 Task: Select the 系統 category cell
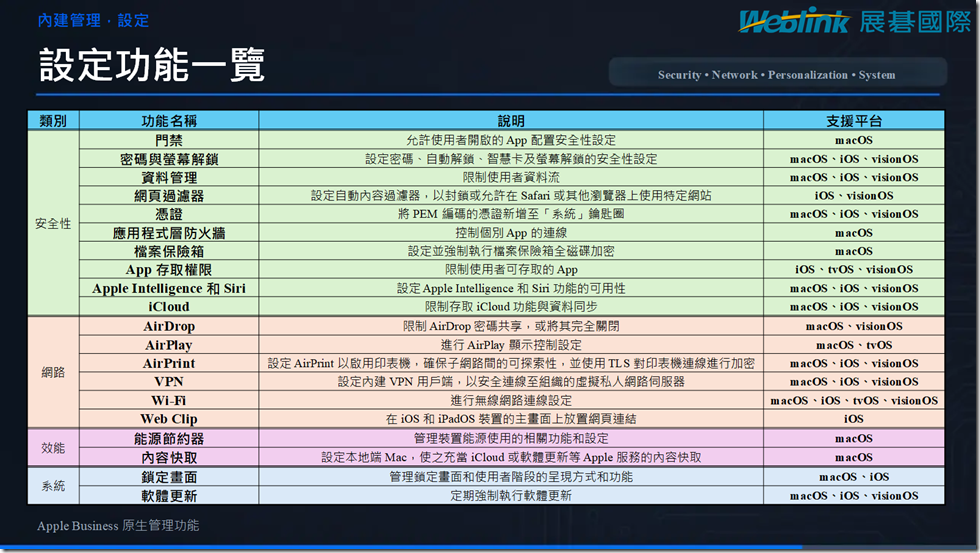click(53, 486)
